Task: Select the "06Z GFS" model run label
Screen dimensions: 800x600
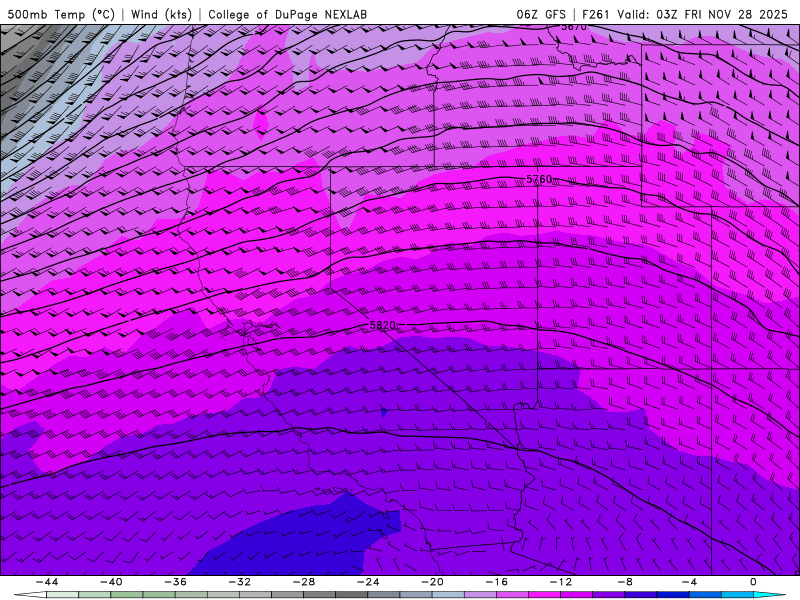Action: click(541, 14)
